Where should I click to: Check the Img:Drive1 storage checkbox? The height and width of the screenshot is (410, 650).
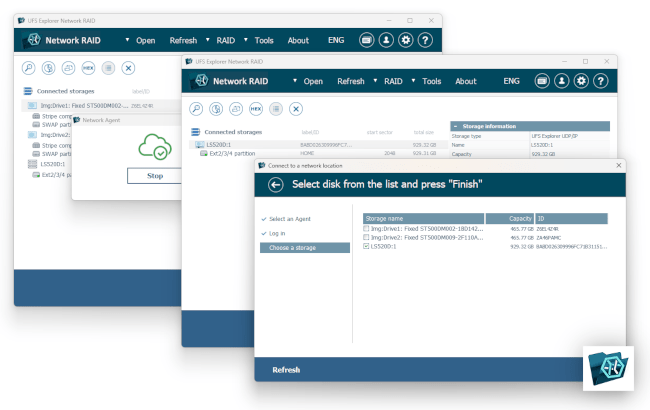[x=366, y=228]
